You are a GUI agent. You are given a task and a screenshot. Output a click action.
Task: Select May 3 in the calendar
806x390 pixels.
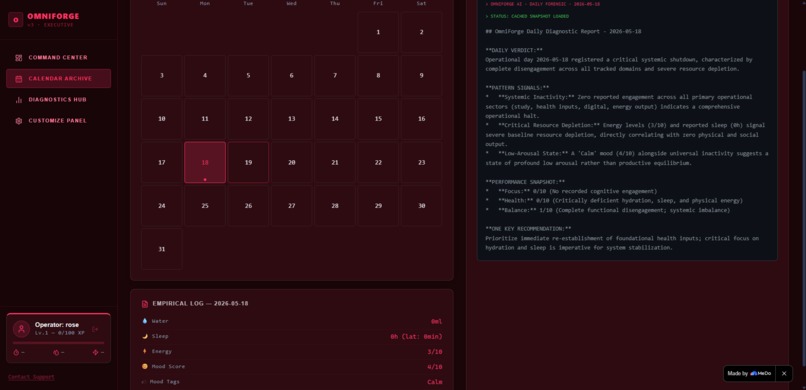click(x=162, y=76)
